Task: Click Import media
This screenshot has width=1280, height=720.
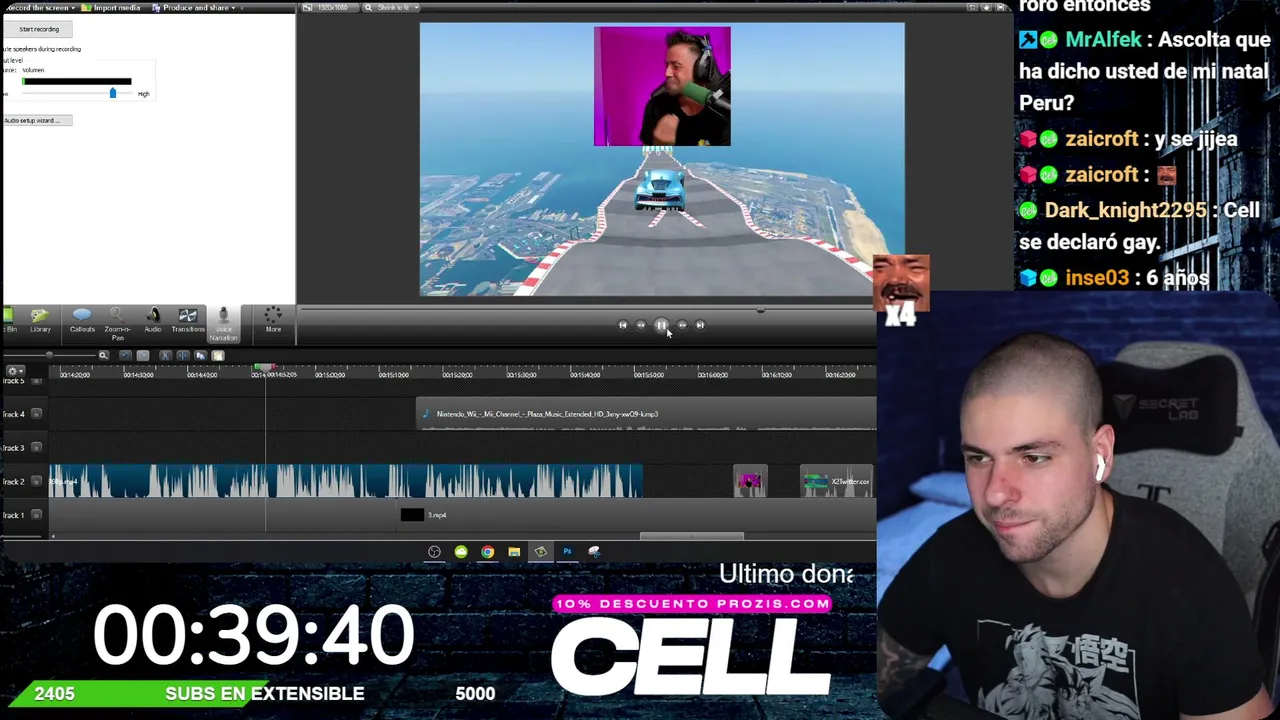Action: pyautogui.click(x=113, y=8)
